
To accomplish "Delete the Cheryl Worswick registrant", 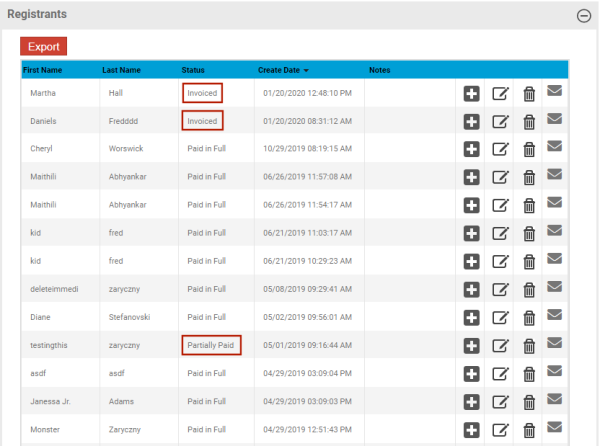I will click(529, 149).
